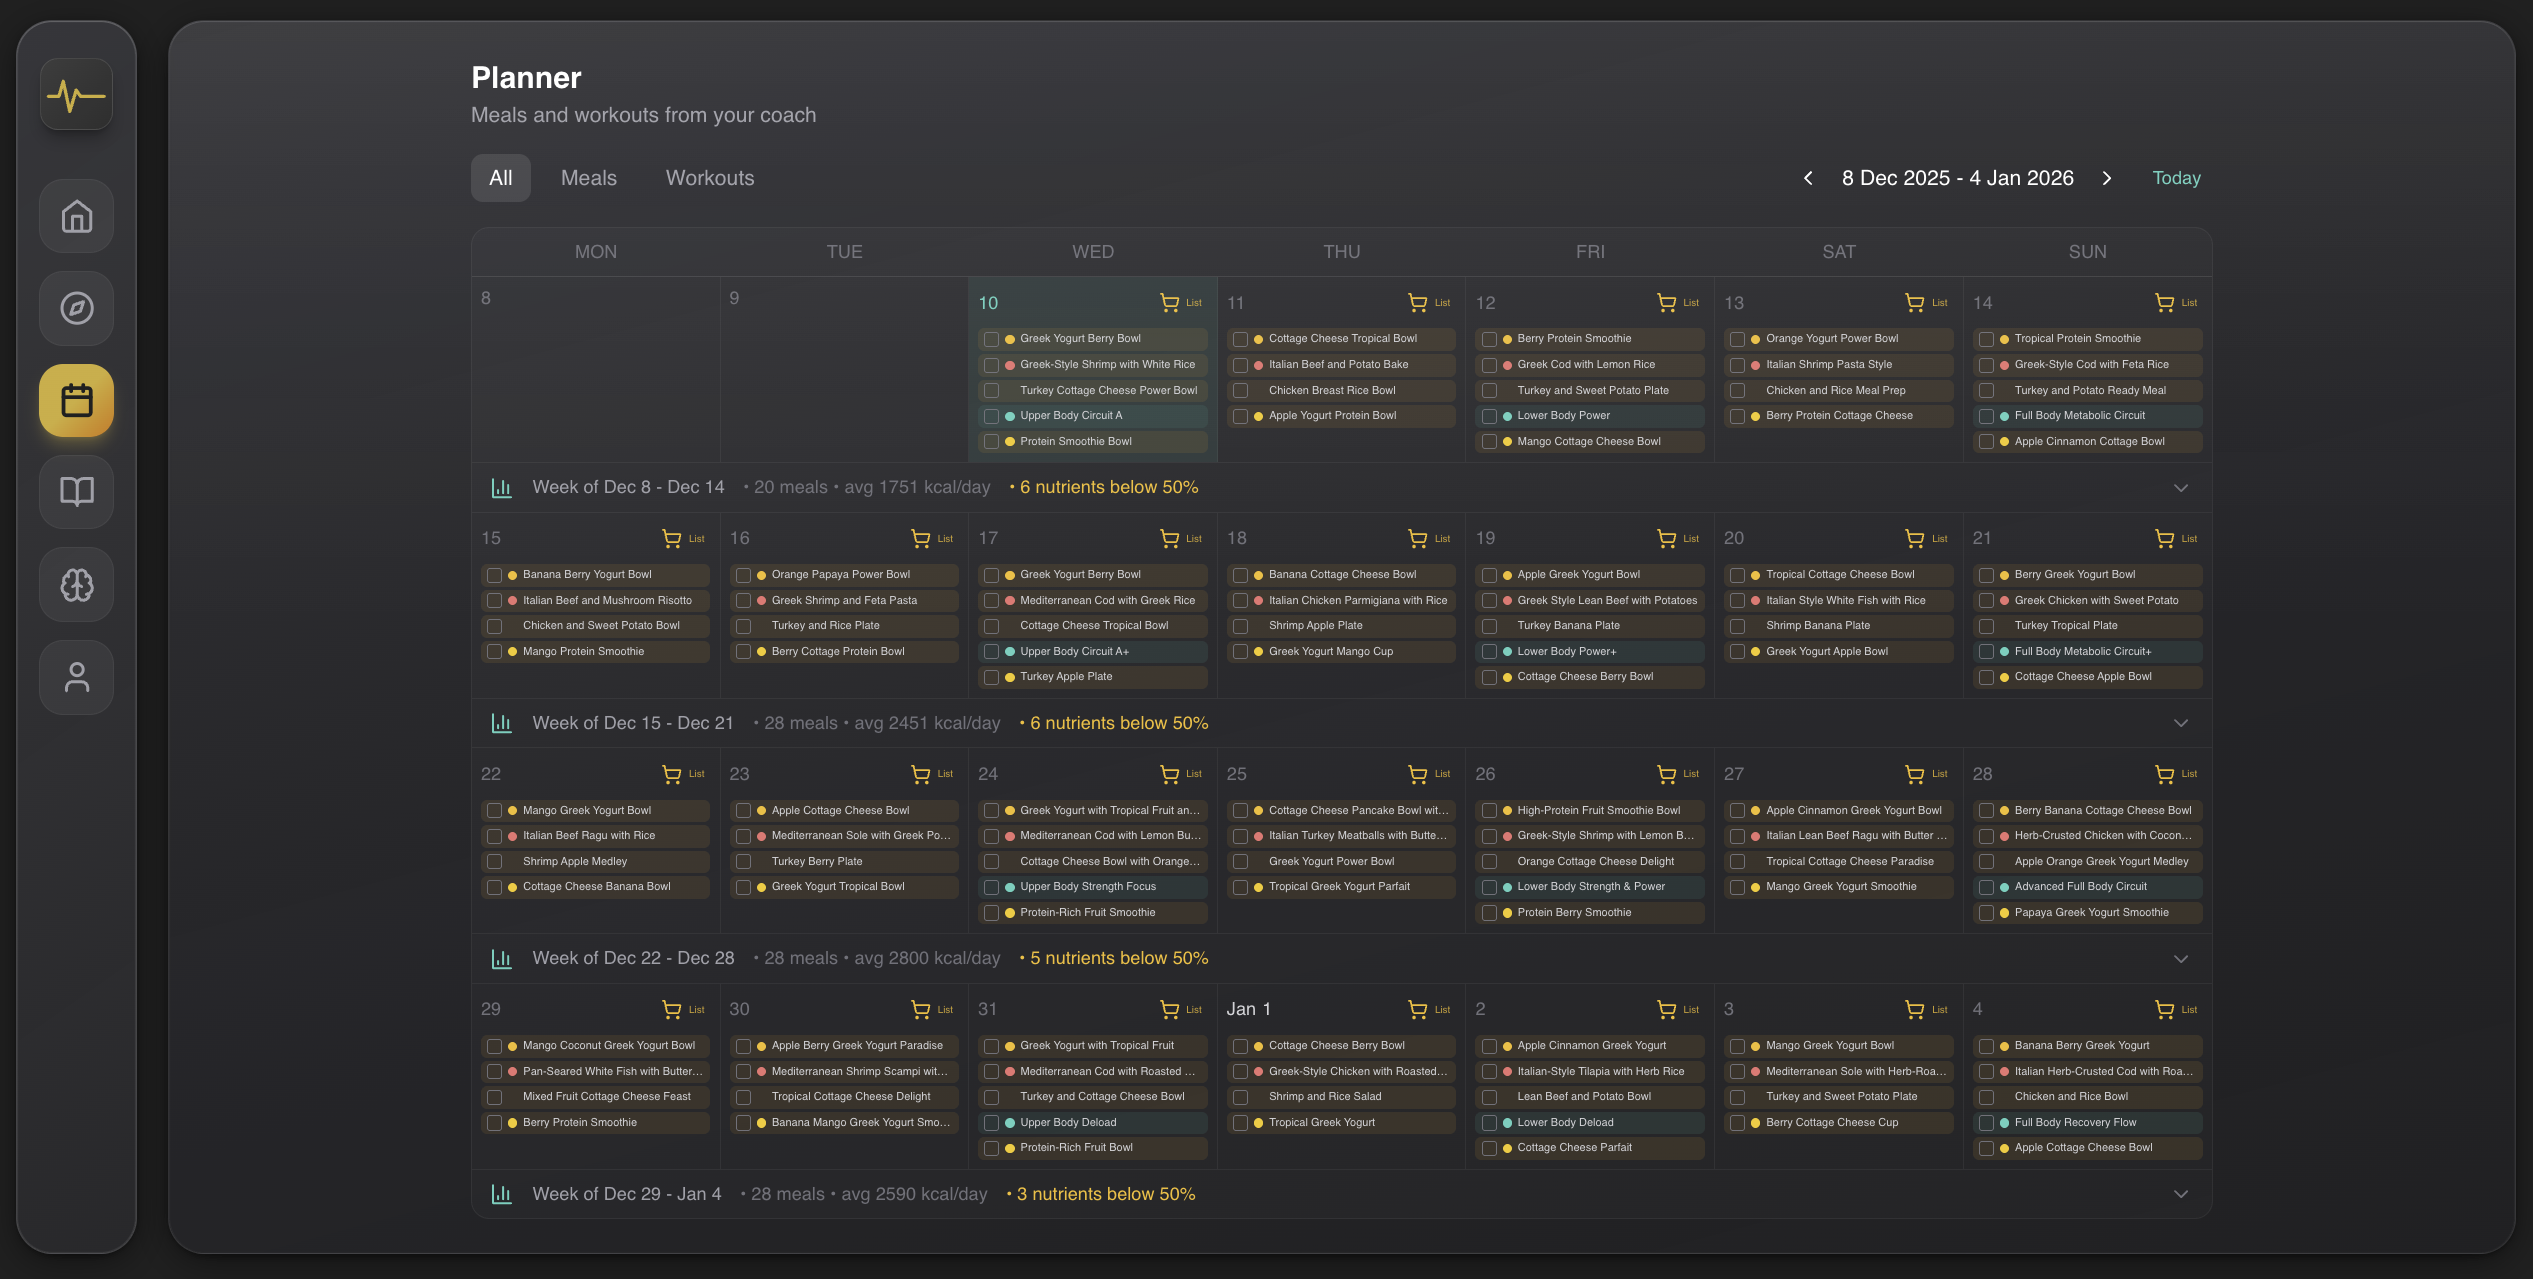Collapse the Week of Dec 29 summary chevron
The image size is (2533, 1279).
2181,1194
